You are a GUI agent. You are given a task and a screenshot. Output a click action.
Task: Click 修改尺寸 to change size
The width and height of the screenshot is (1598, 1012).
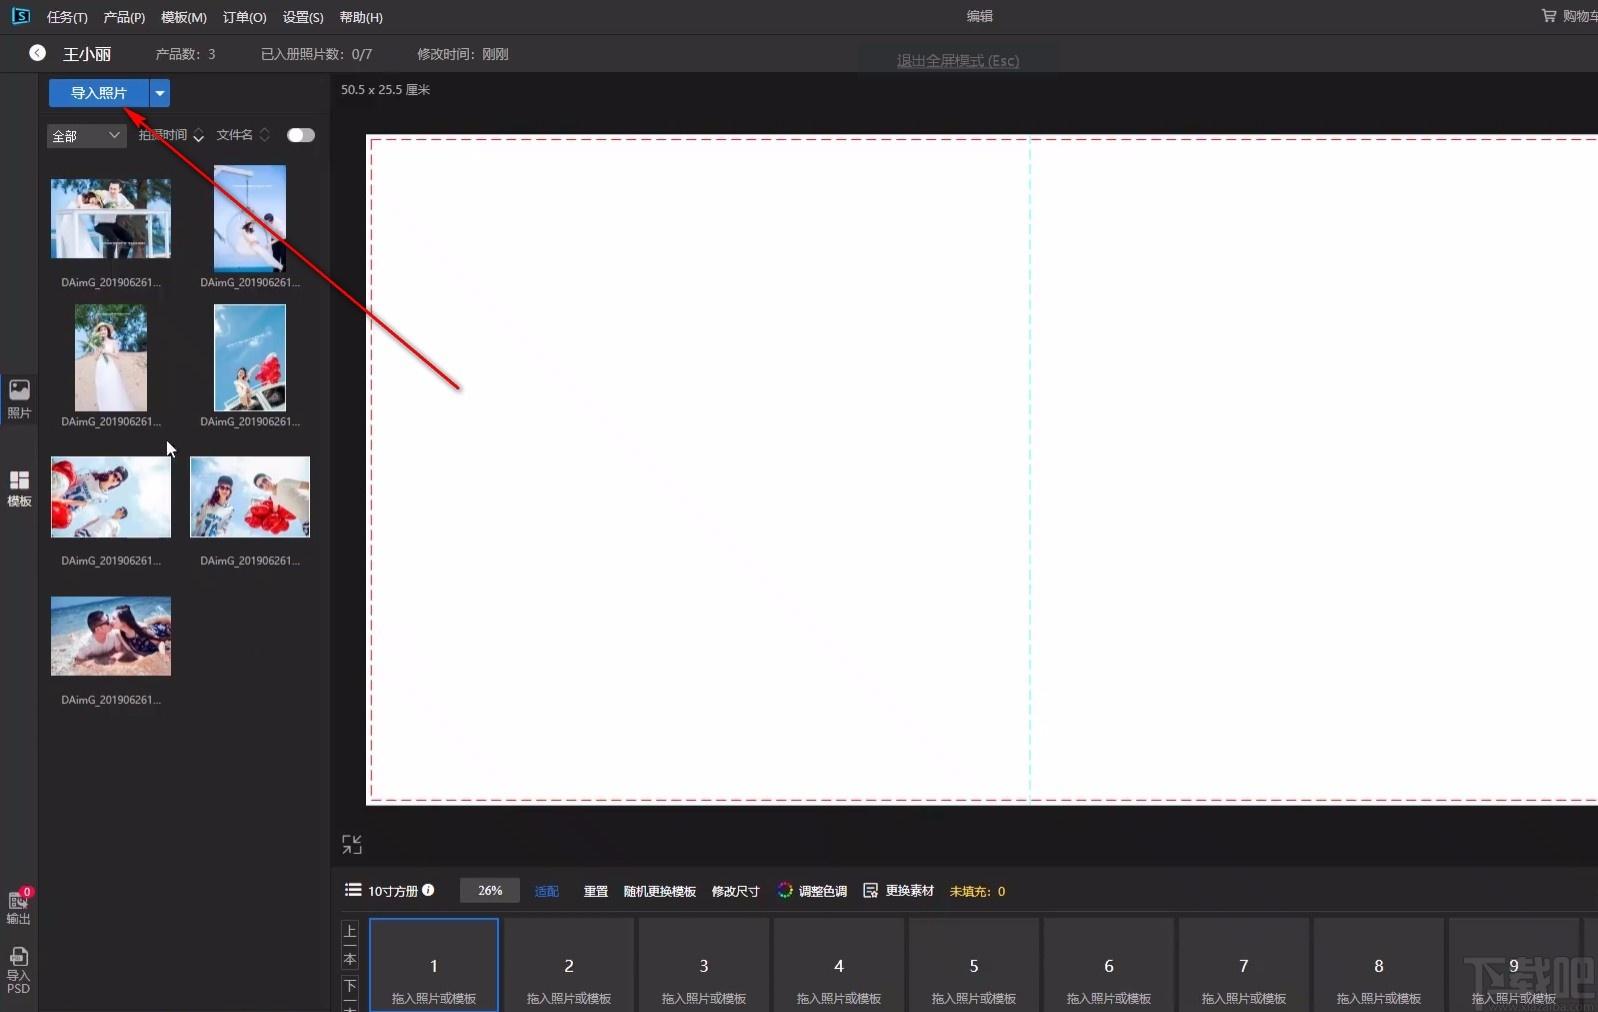pyautogui.click(x=736, y=891)
